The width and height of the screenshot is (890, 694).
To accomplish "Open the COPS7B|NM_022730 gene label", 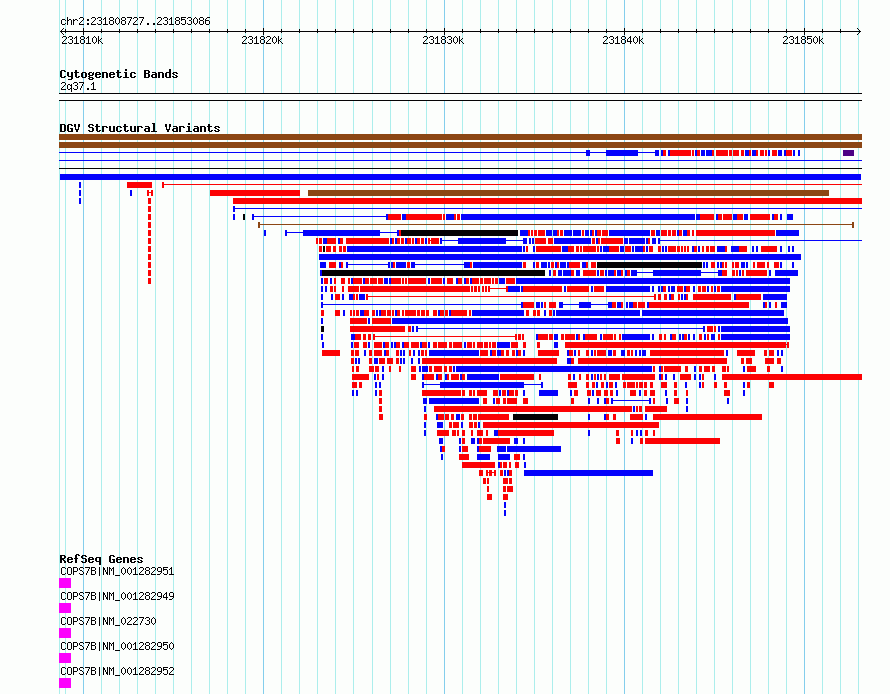I will (x=108, y=621).
